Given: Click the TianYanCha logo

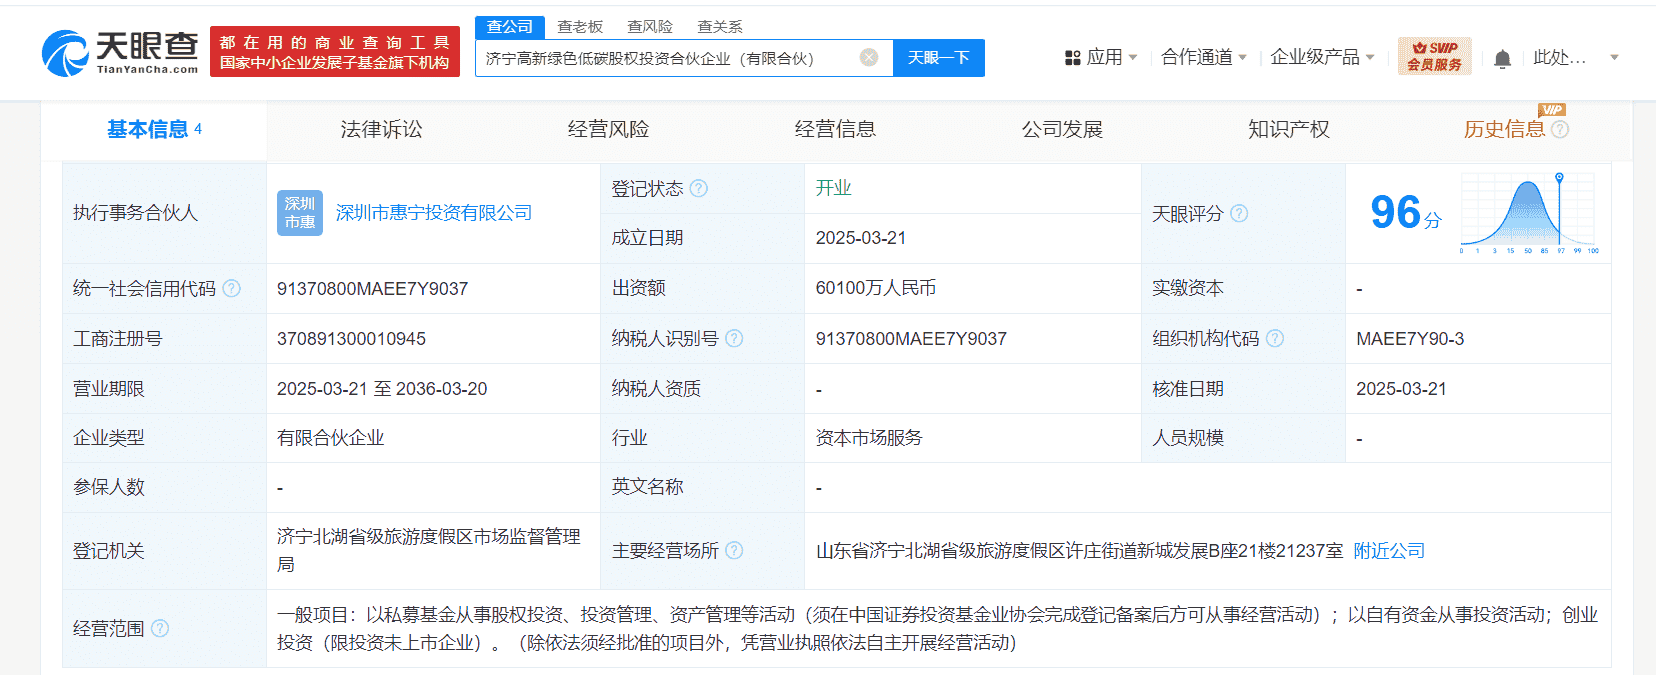Looking at the screenshot, I should (120, 52).
